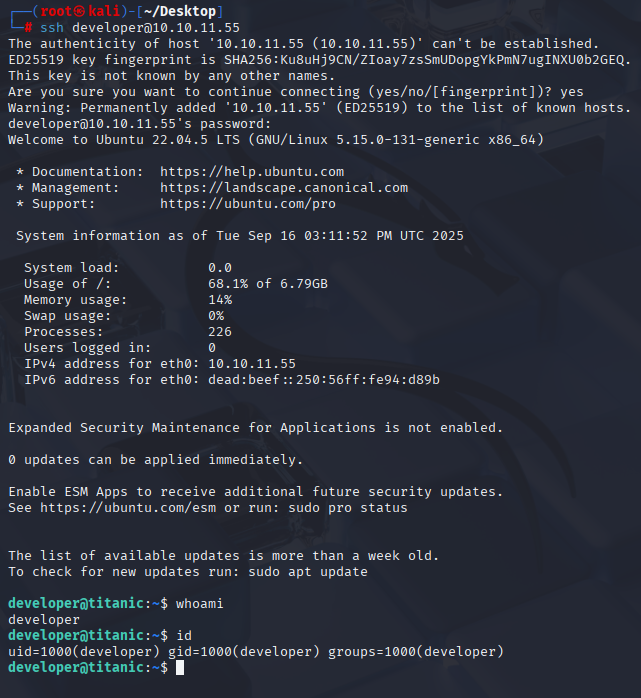Click the SHA256 key fingerprint text
Viewport: 641px width, 698px height.
pyautogui.click(x=424, y=60)
